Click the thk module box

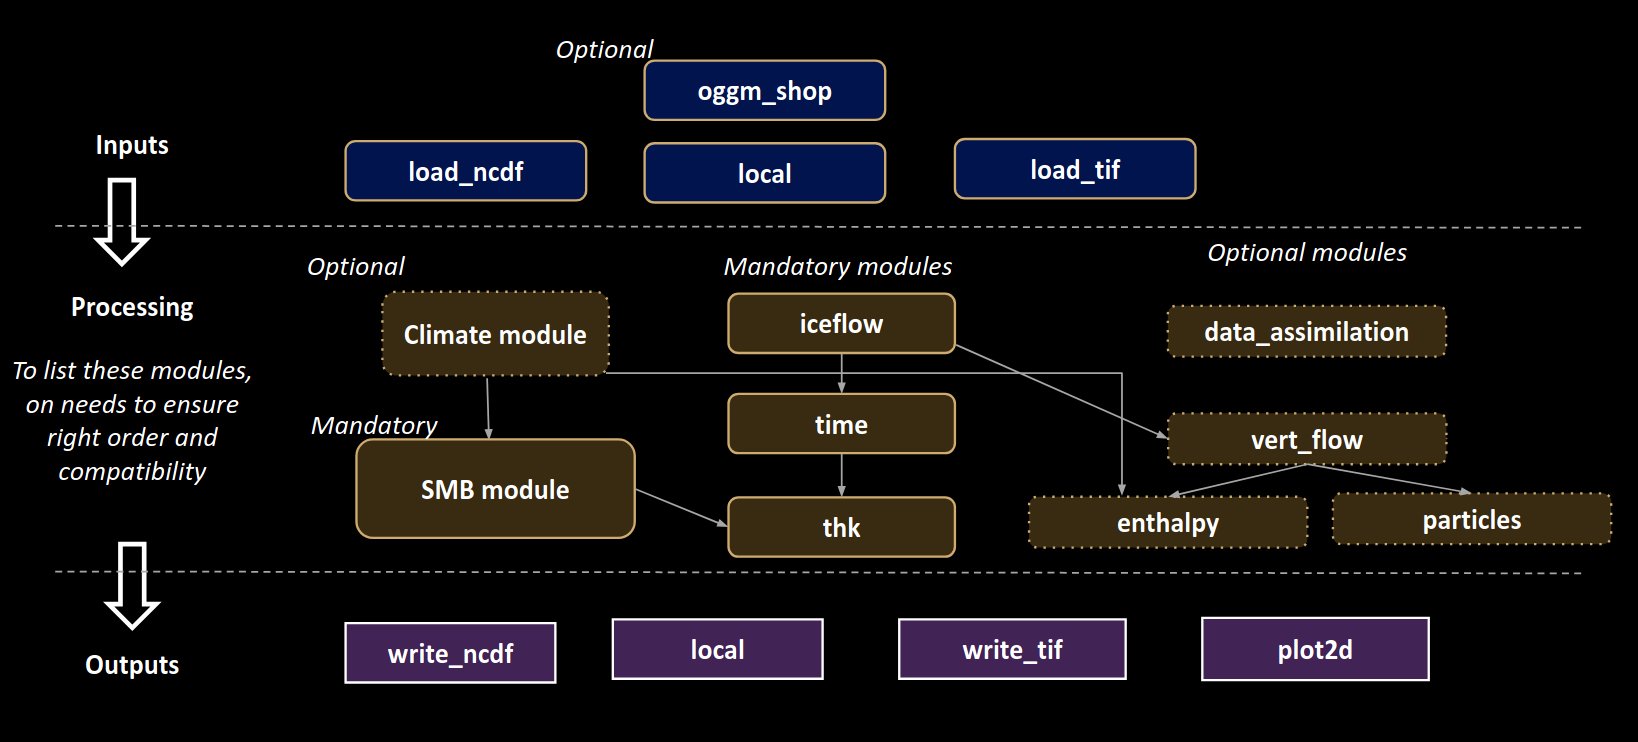click(x=841, y=527)
